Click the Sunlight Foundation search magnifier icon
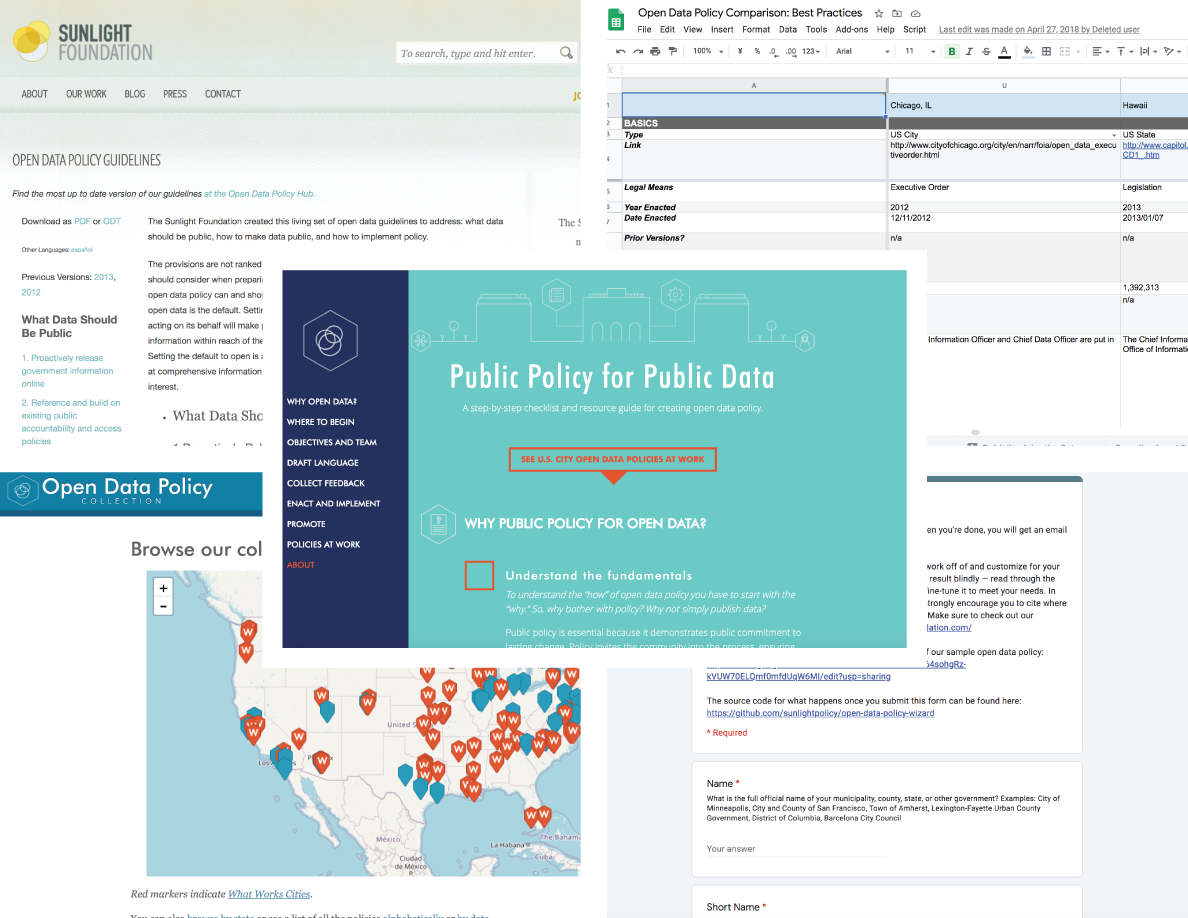1188x918 pixels. coord(566,53)
